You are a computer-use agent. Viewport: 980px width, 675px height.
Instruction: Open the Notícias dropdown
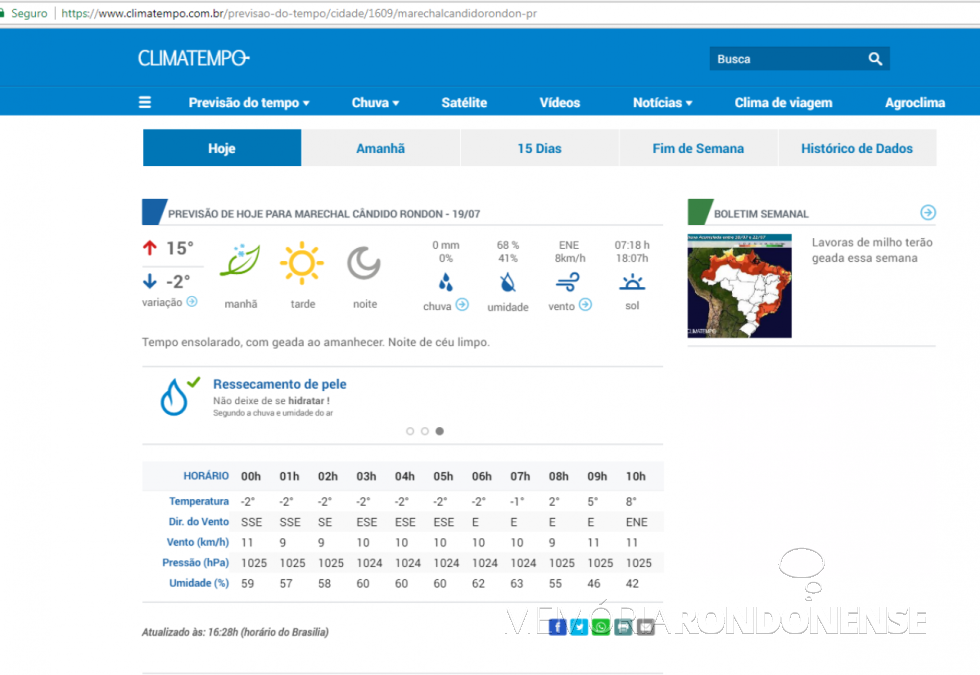point(661,102)
